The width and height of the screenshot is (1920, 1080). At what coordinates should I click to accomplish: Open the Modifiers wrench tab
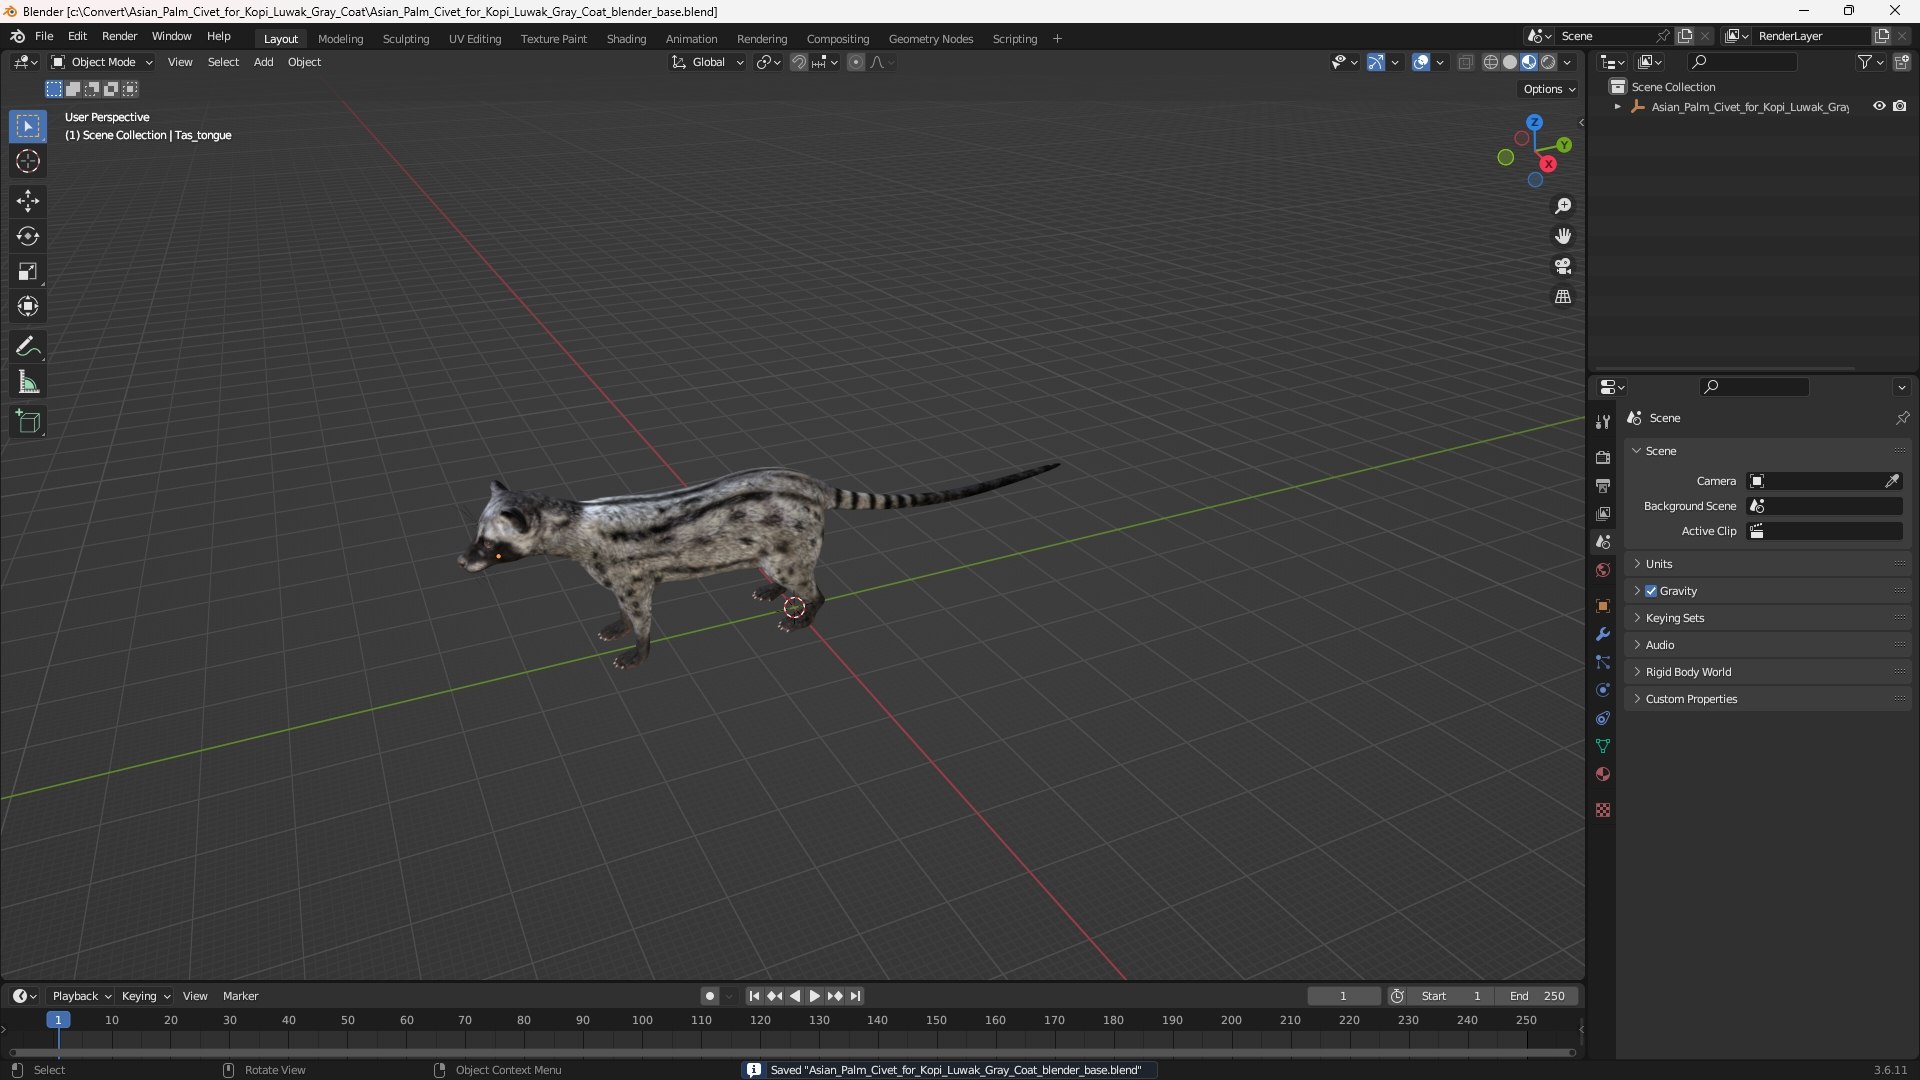[1603, 634]
